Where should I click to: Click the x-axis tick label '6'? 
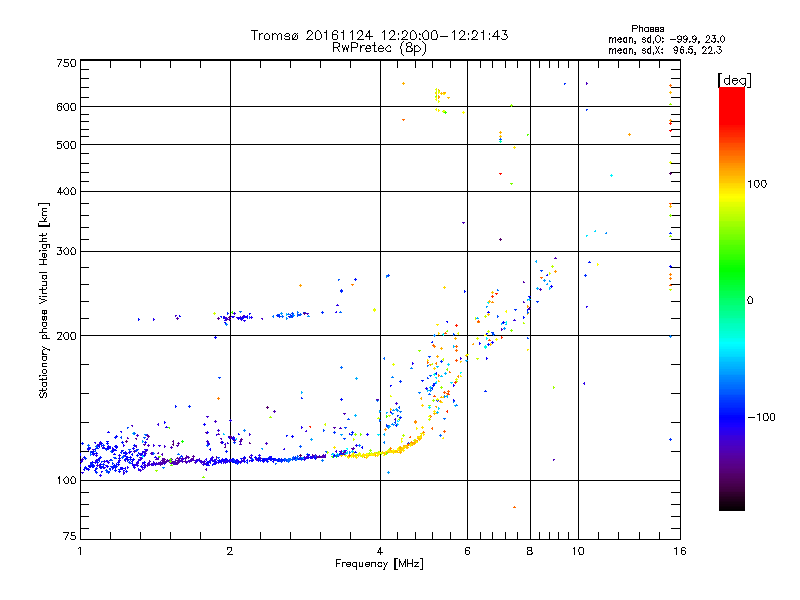pyautogui.click(x=467, y=551)
